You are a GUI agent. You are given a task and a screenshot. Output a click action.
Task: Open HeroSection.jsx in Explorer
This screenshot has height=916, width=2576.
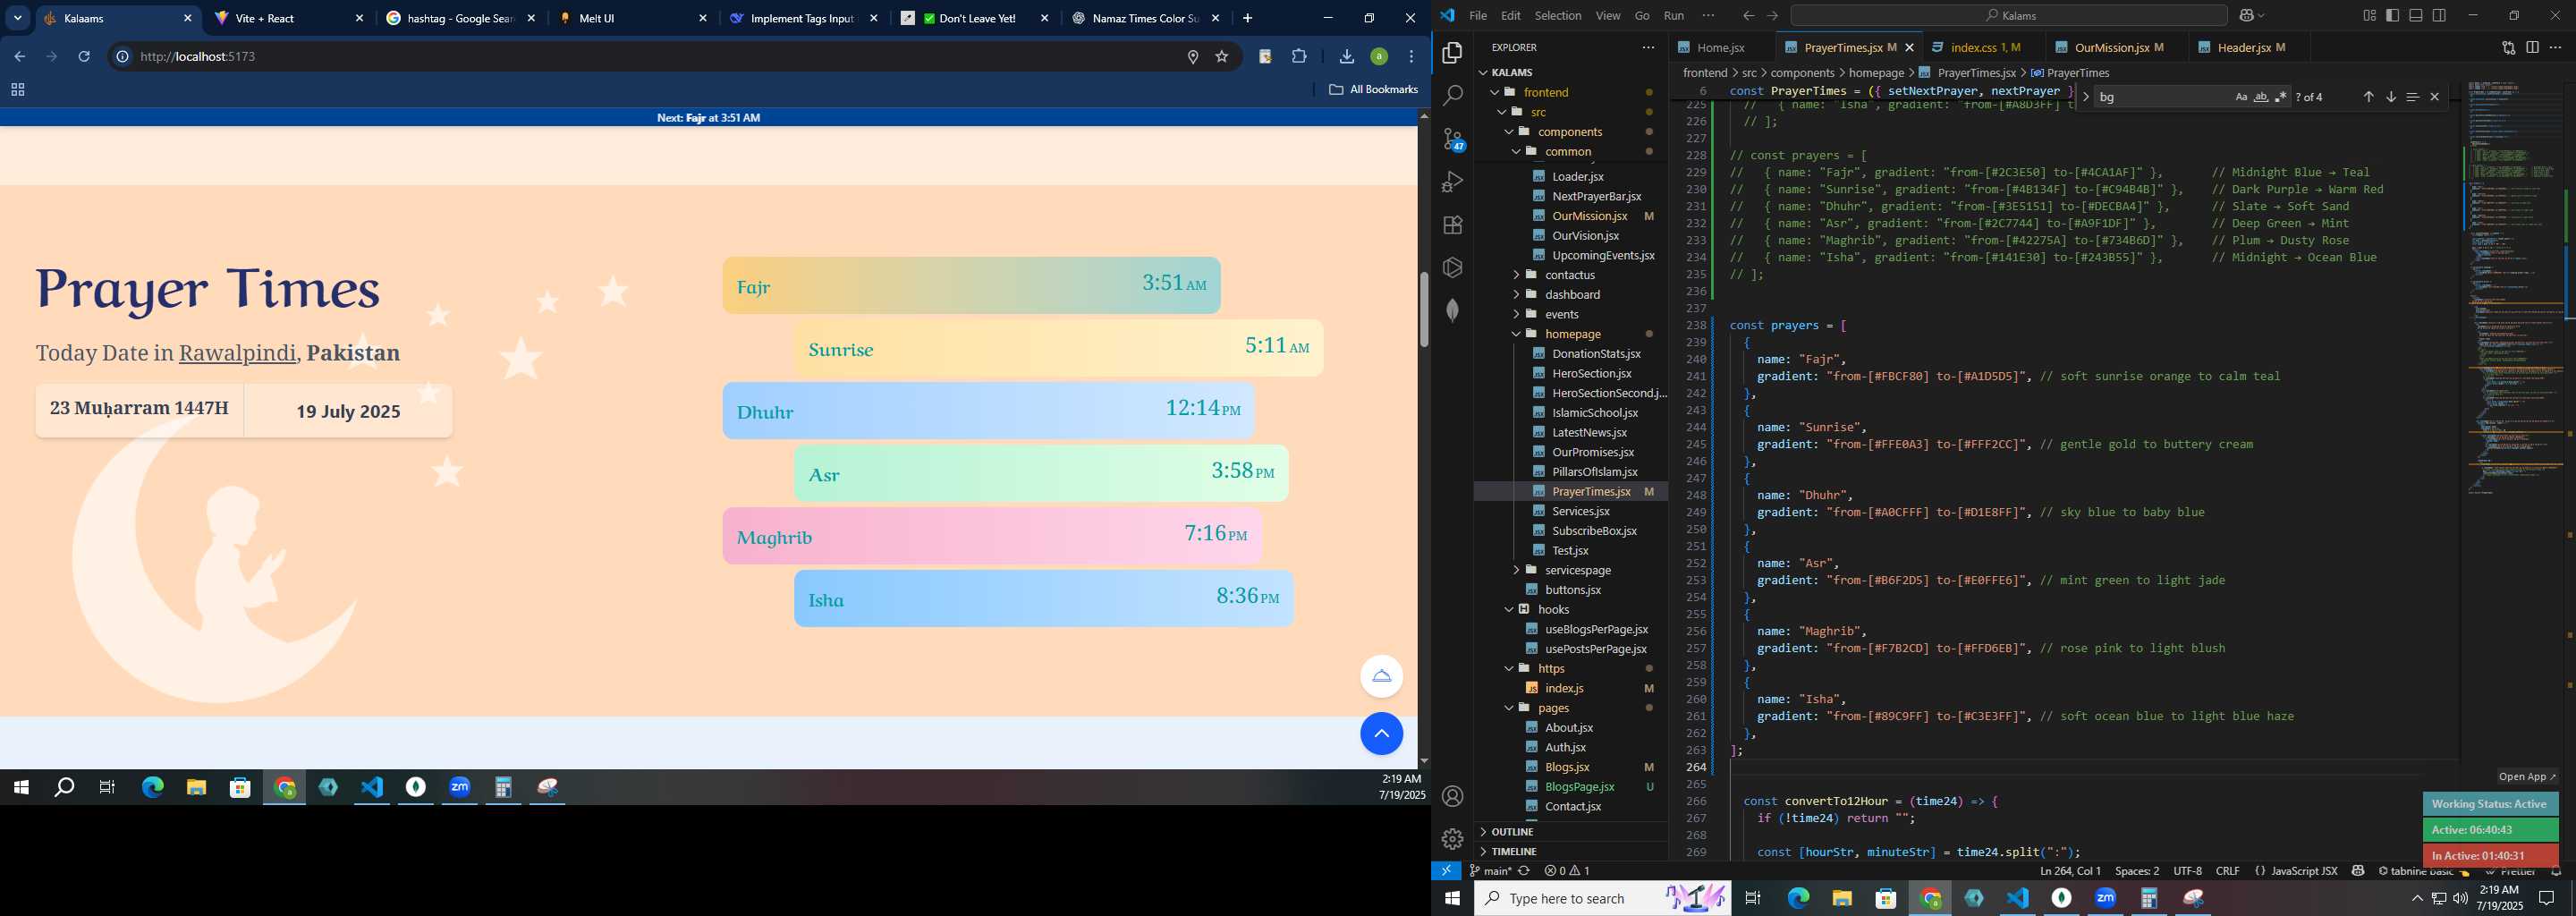(1591, 373)
